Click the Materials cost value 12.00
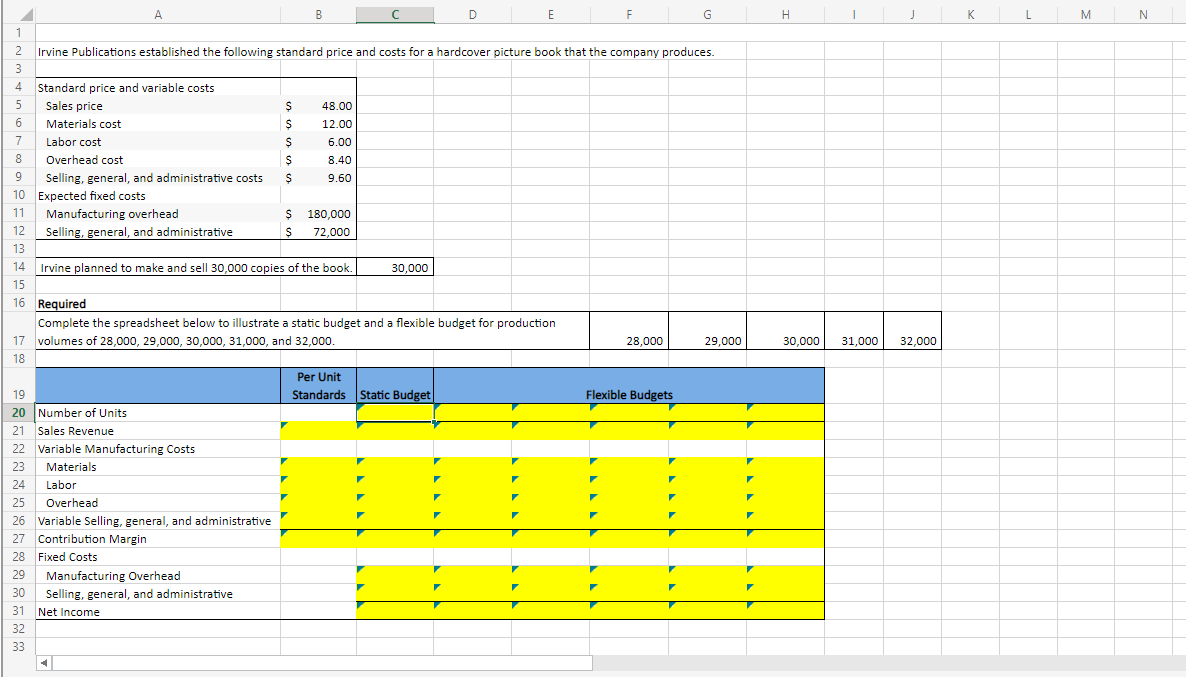The image size is (1186, 677). 318,124
